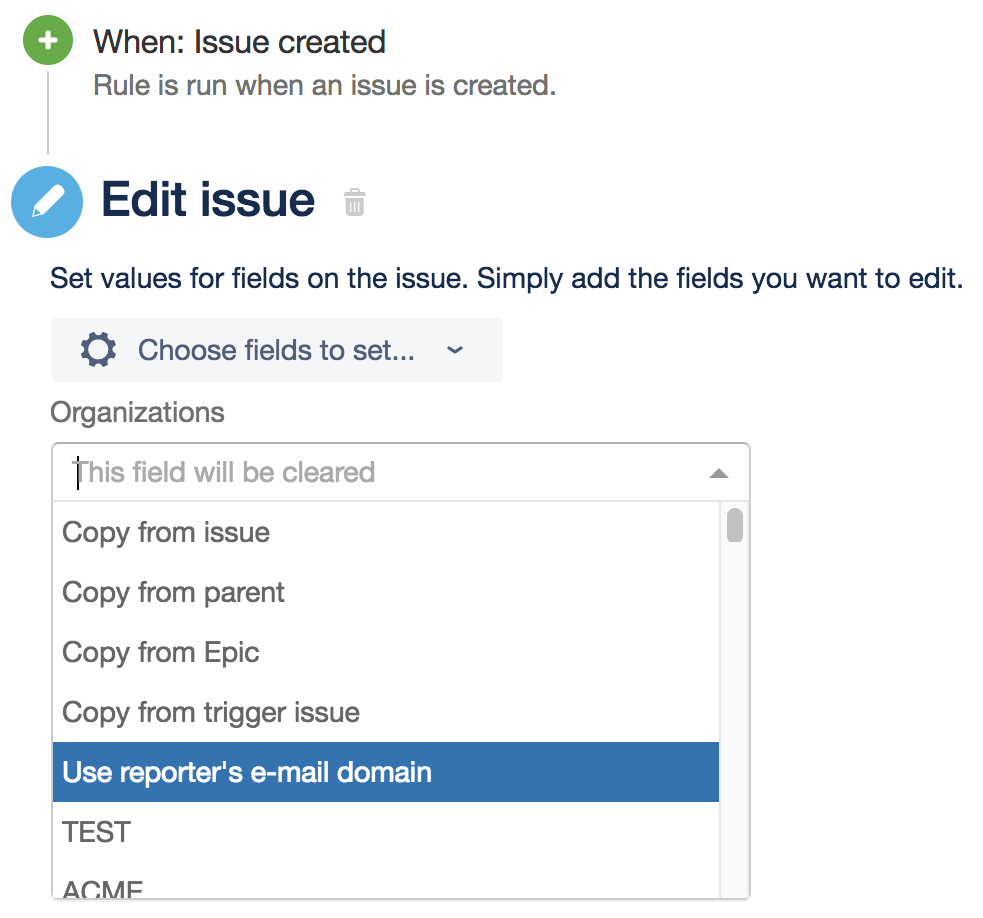Choose the TEST organization
Image resolution: width=983 pixels, height=918 pixels.
pos(386,832)
